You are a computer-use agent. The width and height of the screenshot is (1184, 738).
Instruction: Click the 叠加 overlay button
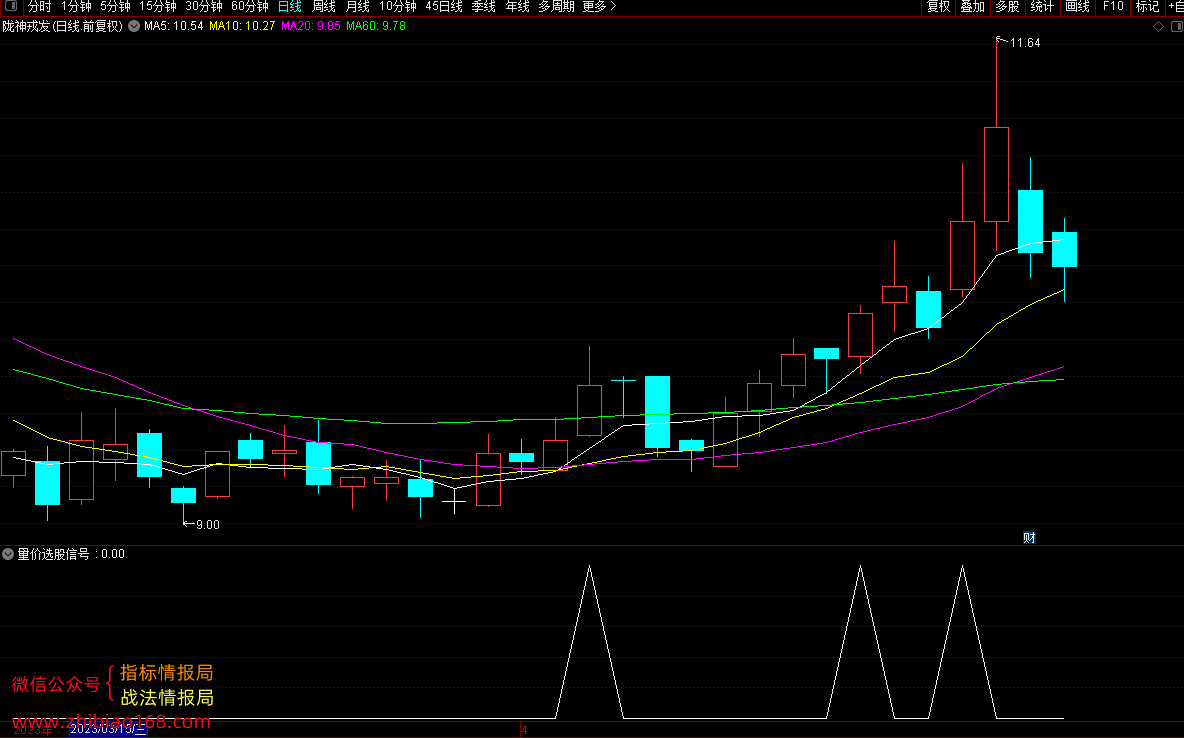coord(973,7)
